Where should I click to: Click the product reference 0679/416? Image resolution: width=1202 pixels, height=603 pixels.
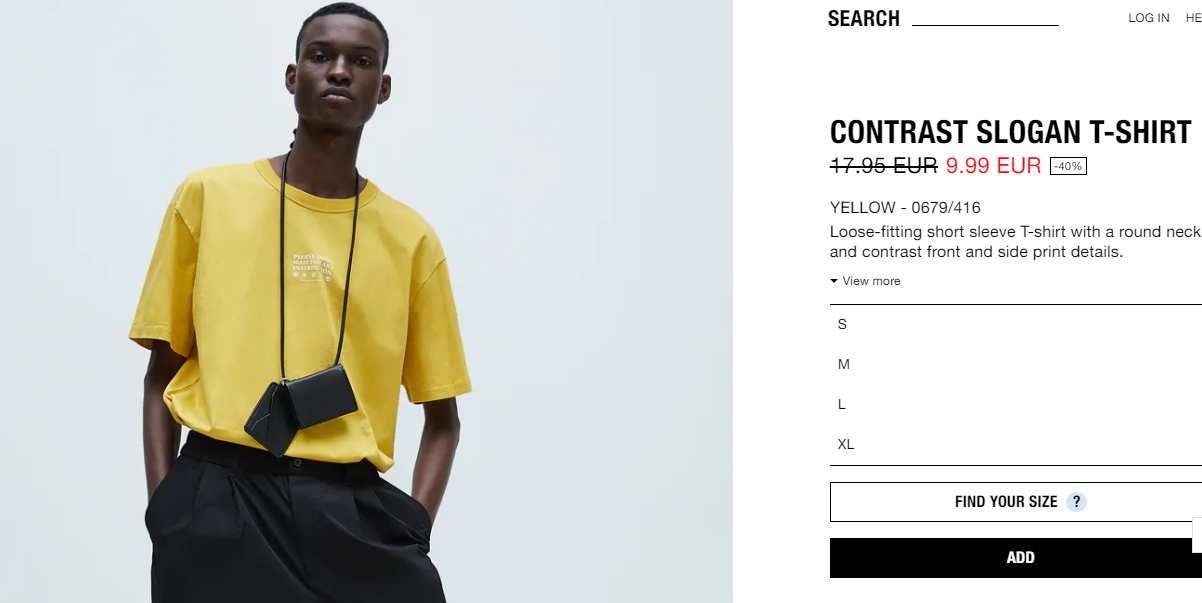(946, 208)
